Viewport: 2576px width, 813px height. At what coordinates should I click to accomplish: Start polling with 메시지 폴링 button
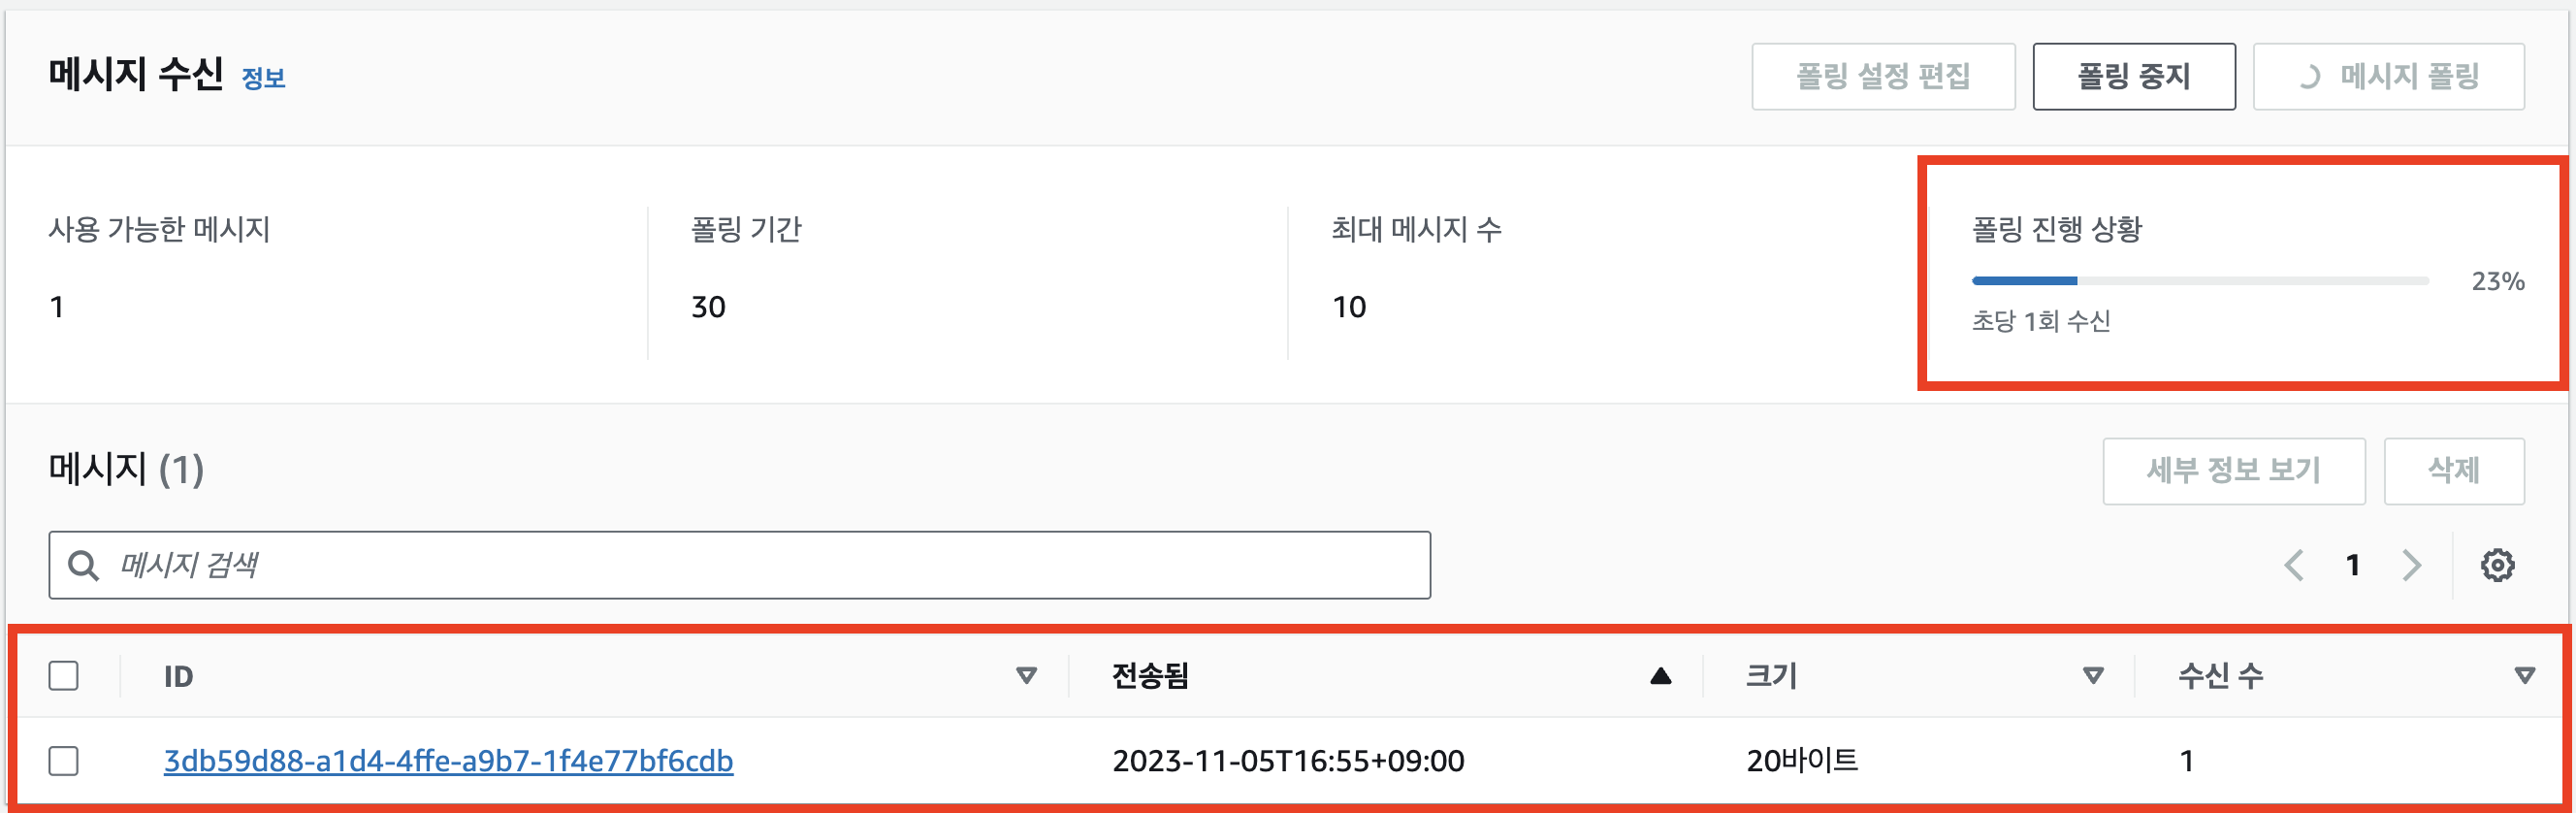[x=2389, y=75]
